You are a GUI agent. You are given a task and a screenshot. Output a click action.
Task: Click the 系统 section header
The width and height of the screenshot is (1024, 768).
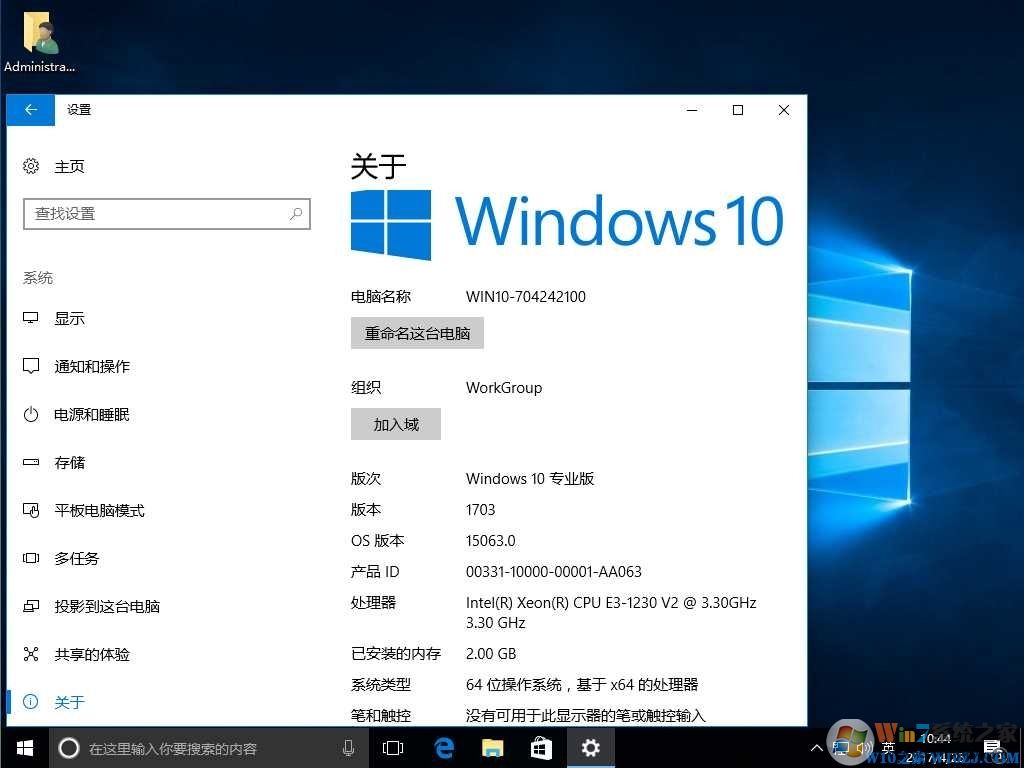tap(38, 278)
